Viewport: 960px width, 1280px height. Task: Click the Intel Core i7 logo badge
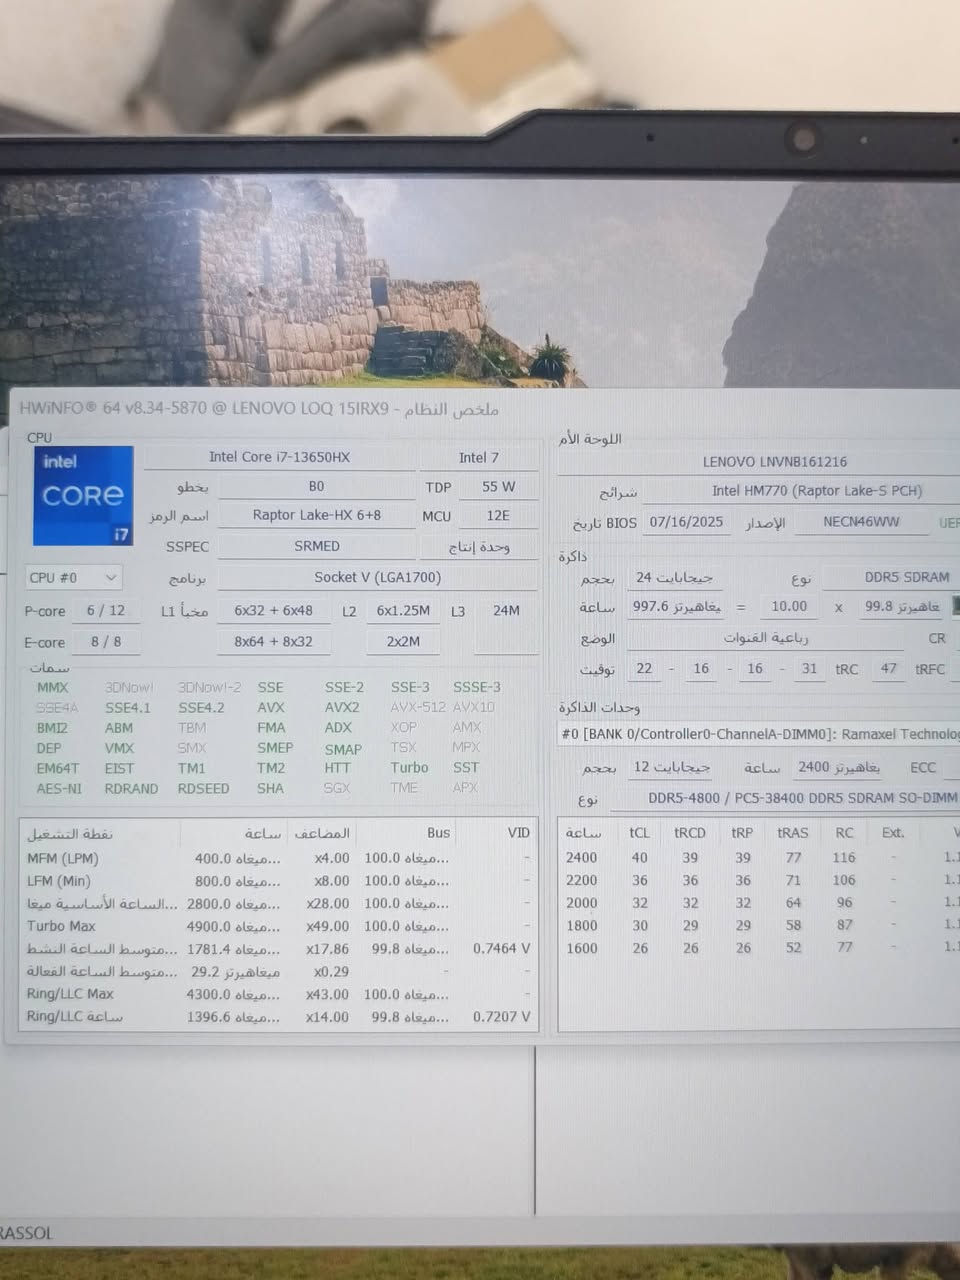83,496
